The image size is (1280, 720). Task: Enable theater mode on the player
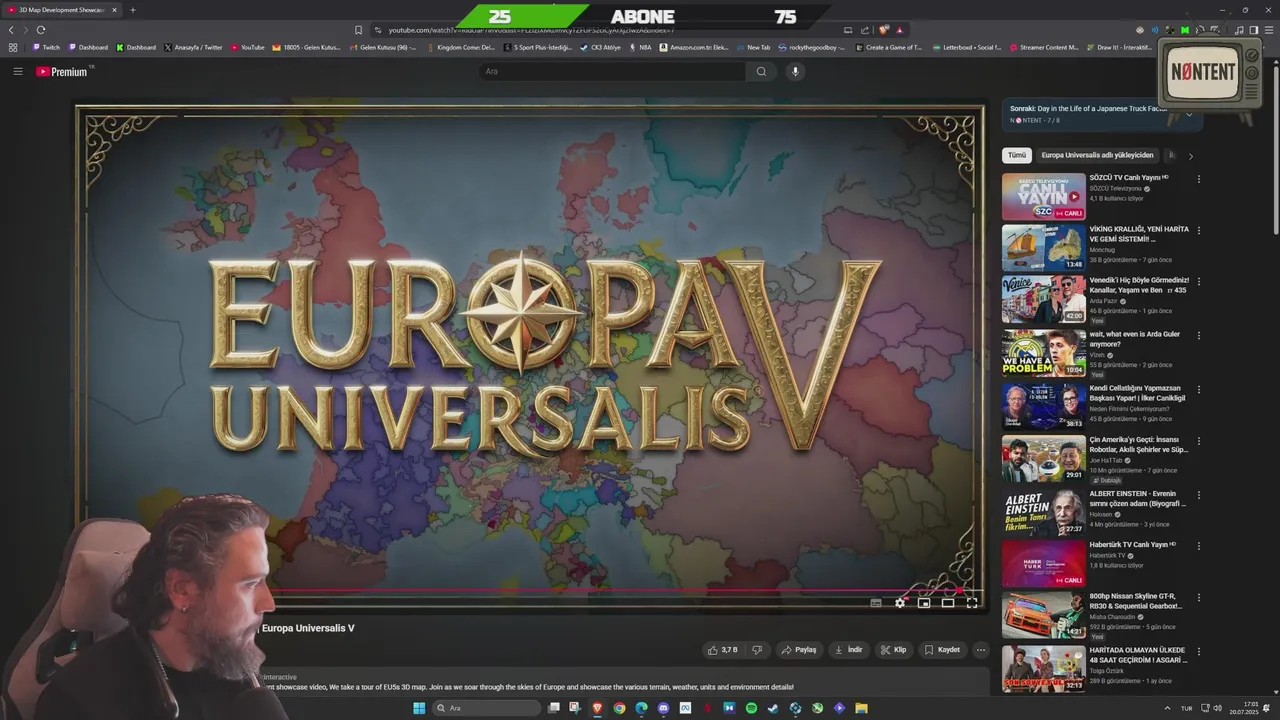click(x=948, y=602)
